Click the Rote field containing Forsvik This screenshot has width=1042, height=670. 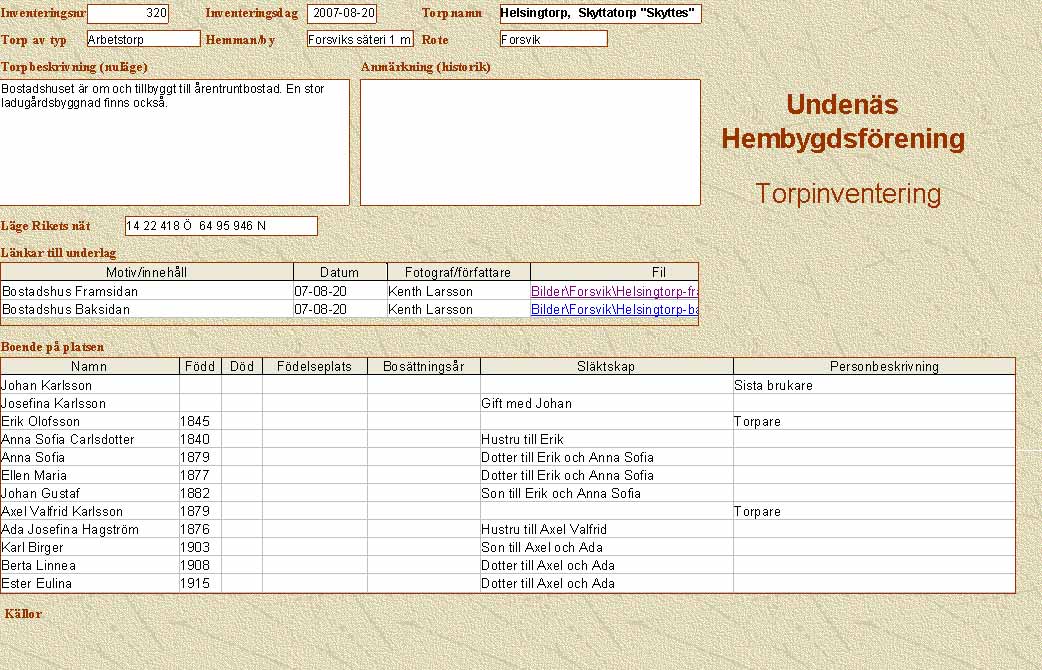553,39
